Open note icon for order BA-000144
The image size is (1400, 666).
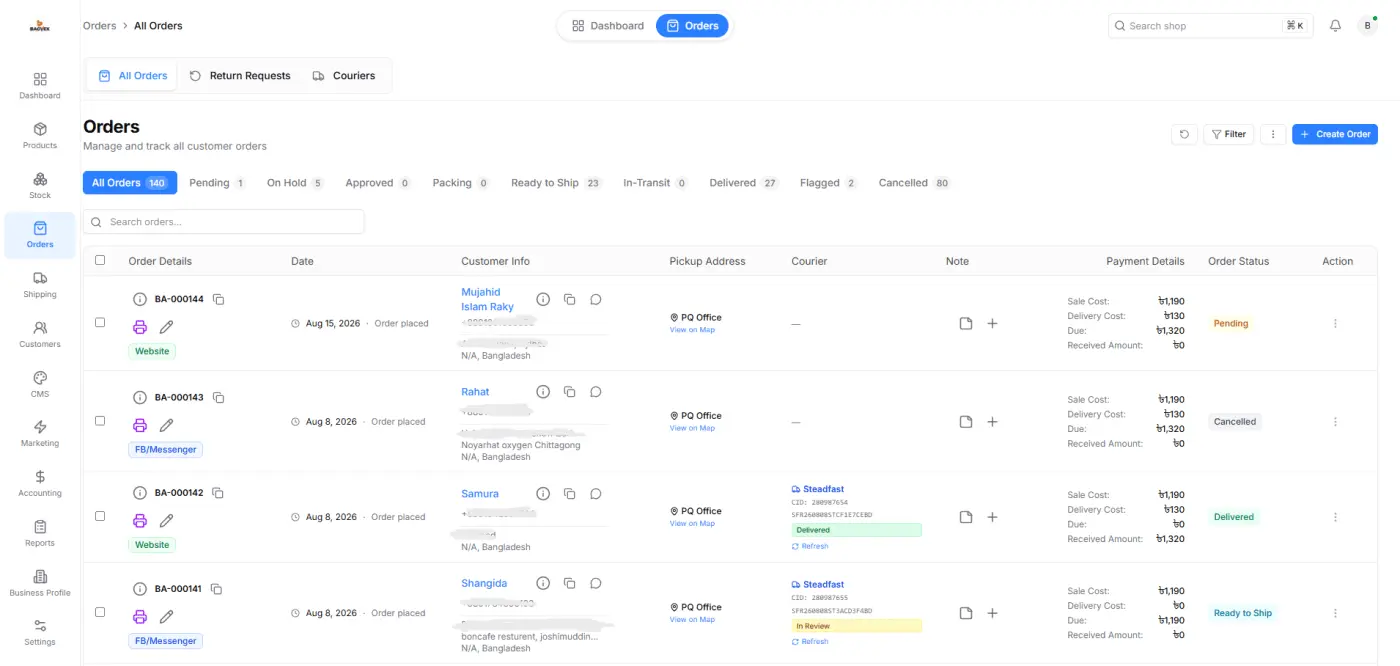pyautogui.click(x=966, y=324)
